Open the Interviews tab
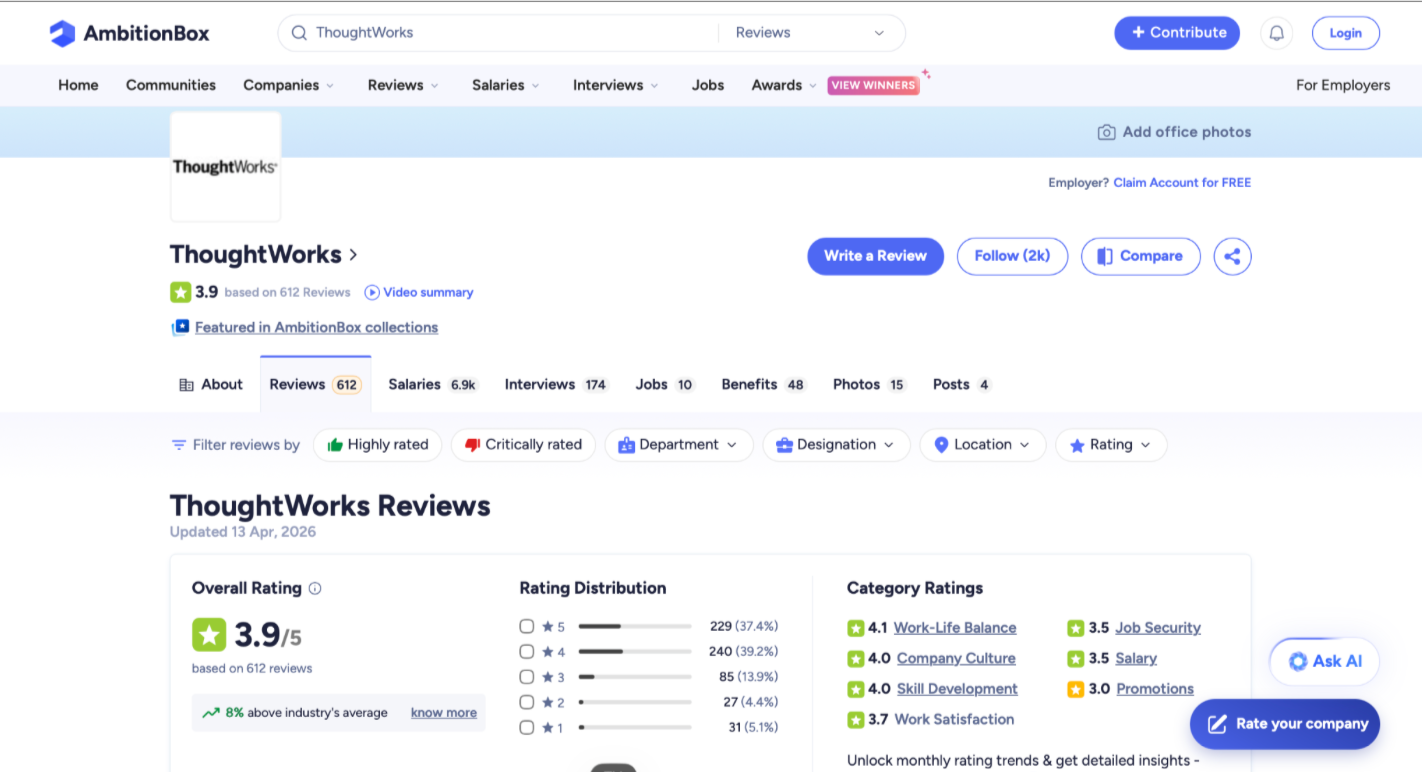This screenshot has width=1422, height=772. coord(555,385)
